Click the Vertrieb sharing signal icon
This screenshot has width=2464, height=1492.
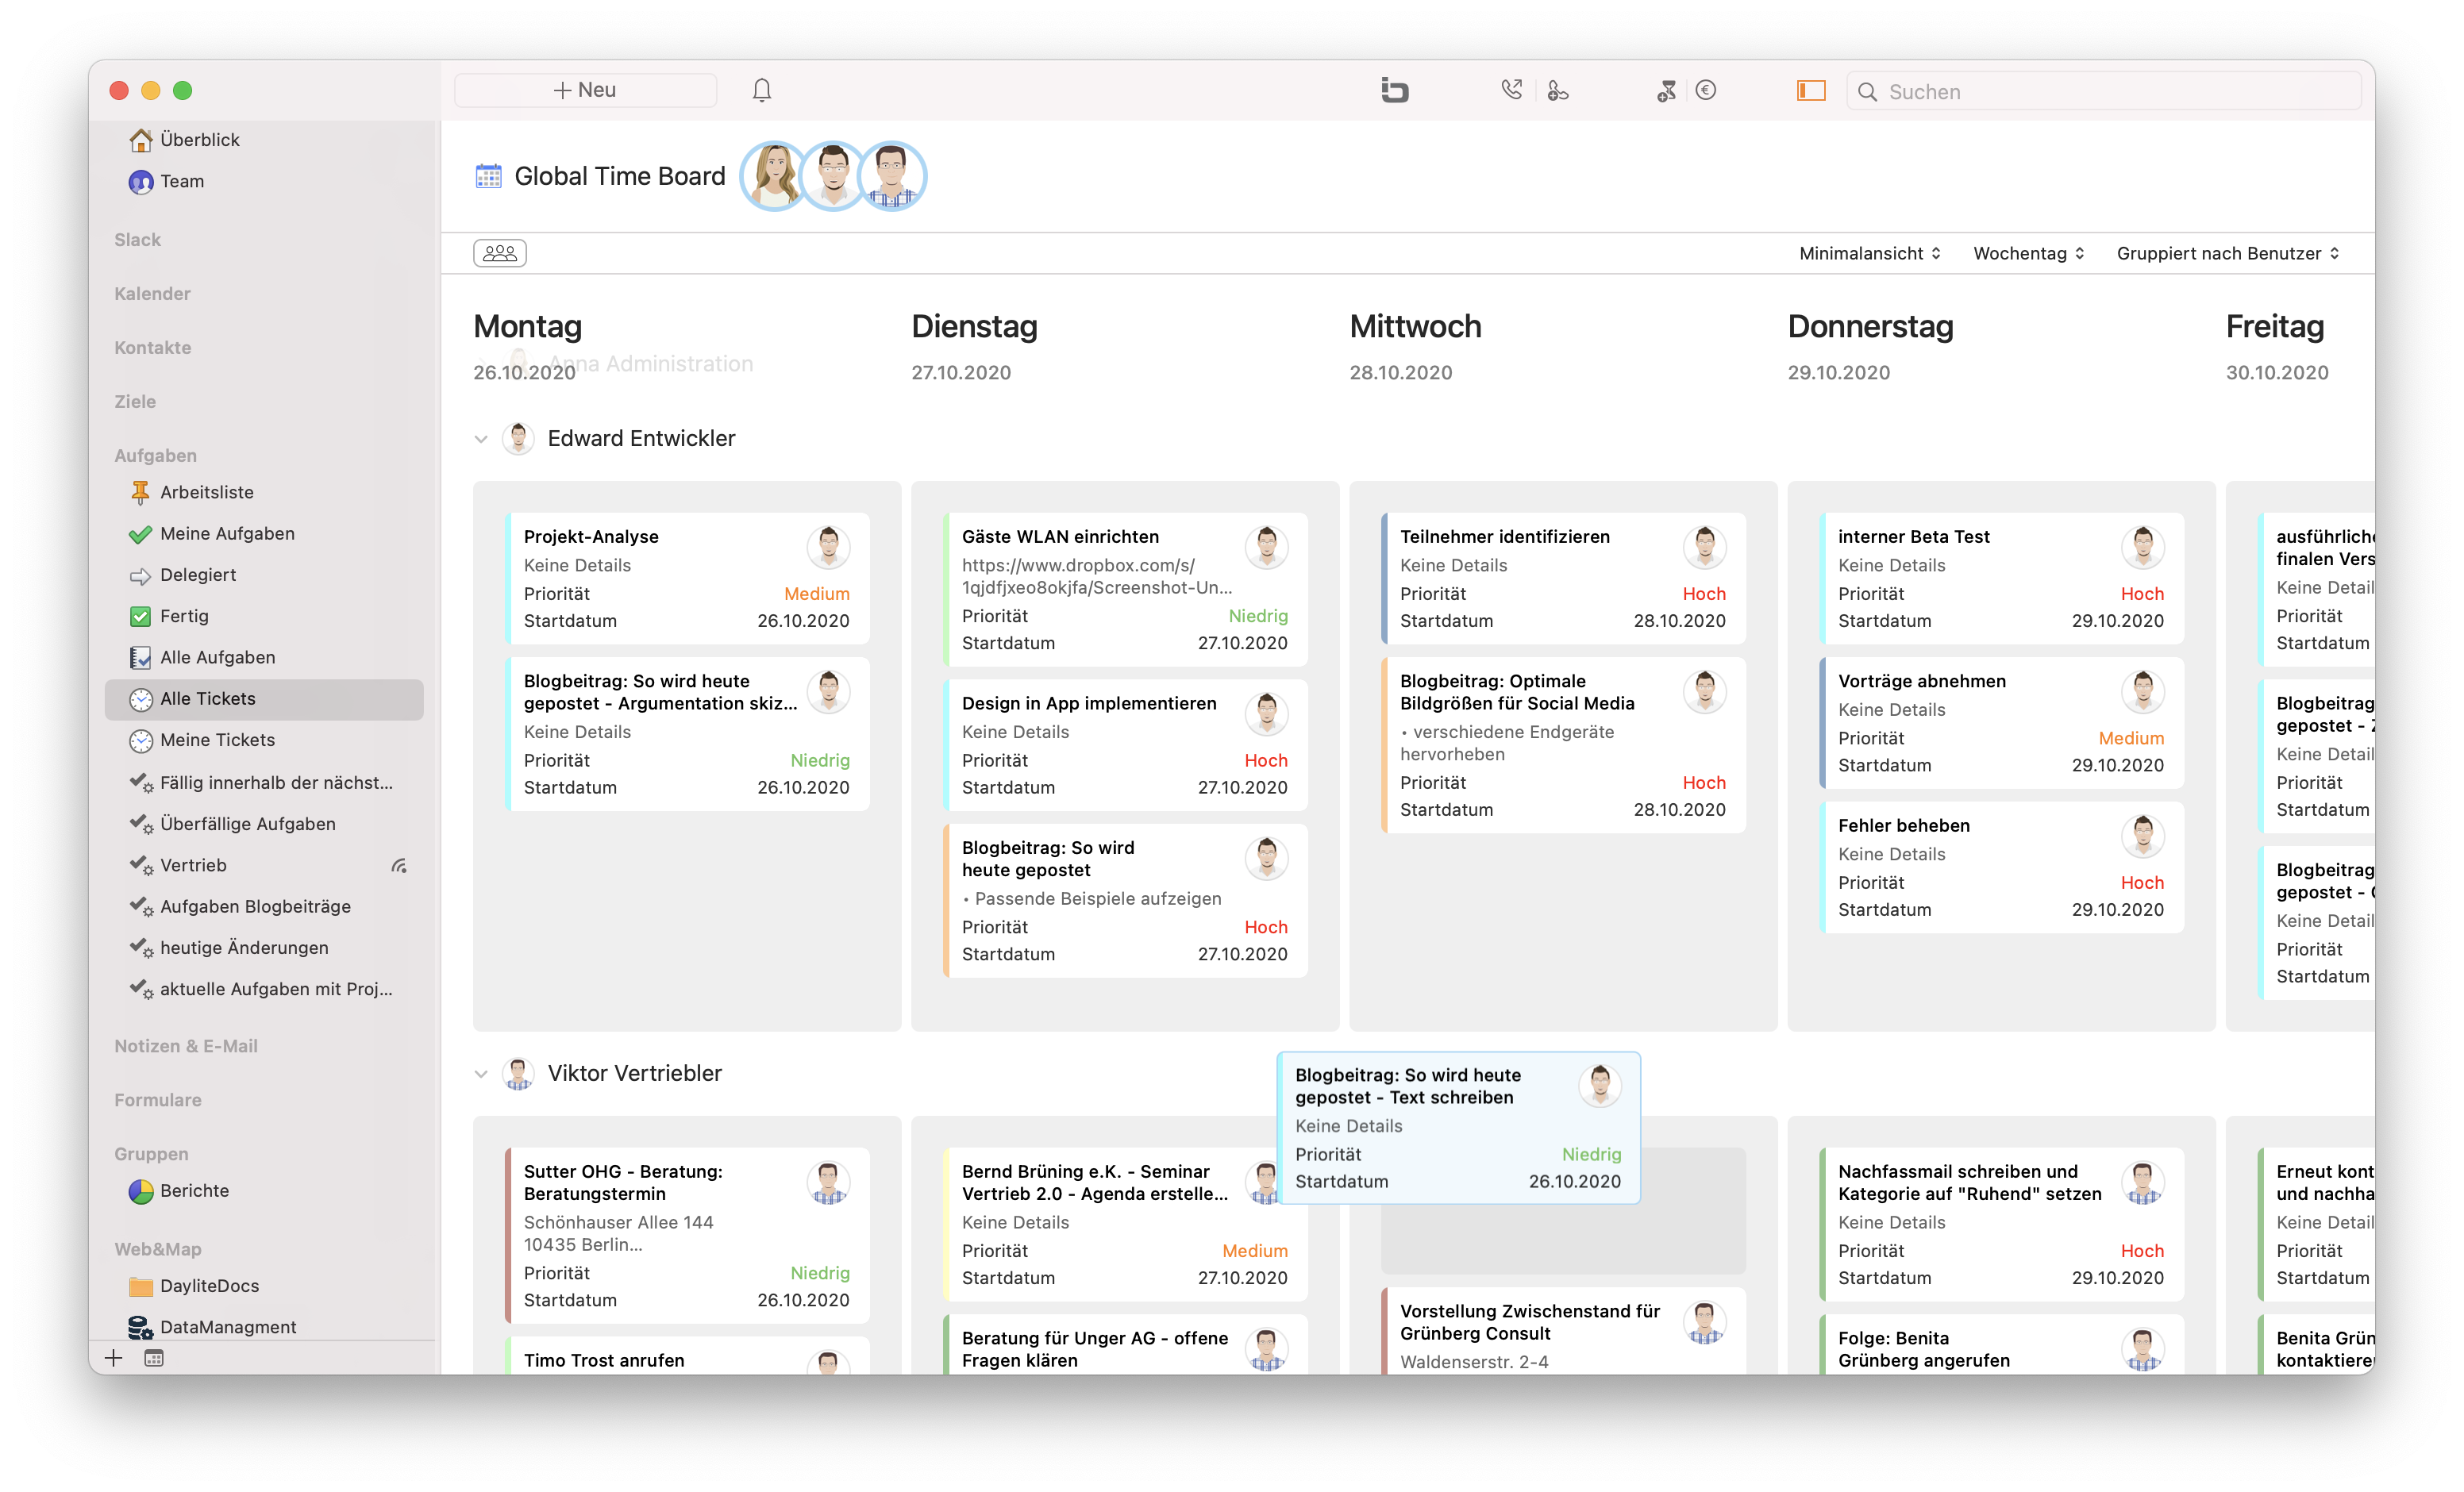click(x=399, y=865)
